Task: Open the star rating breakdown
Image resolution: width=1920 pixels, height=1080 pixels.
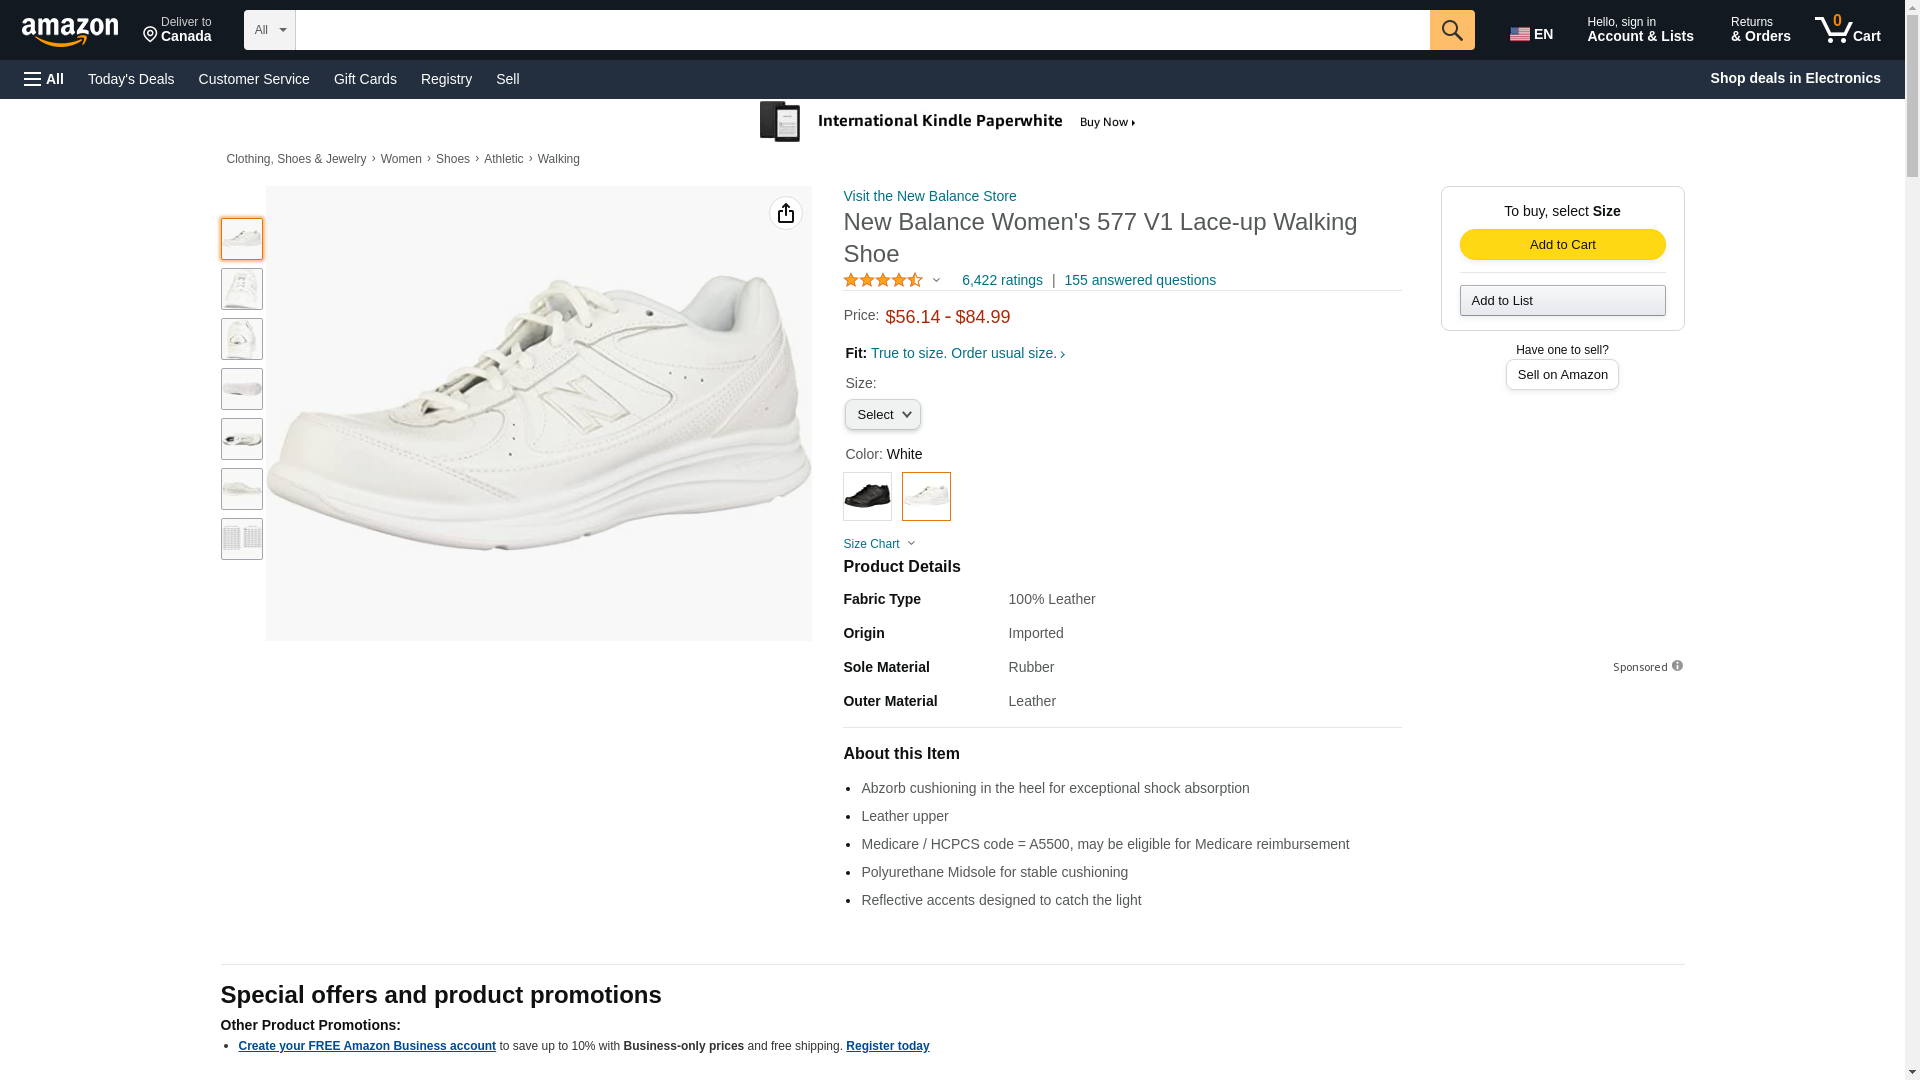Action: click(891, 281)
